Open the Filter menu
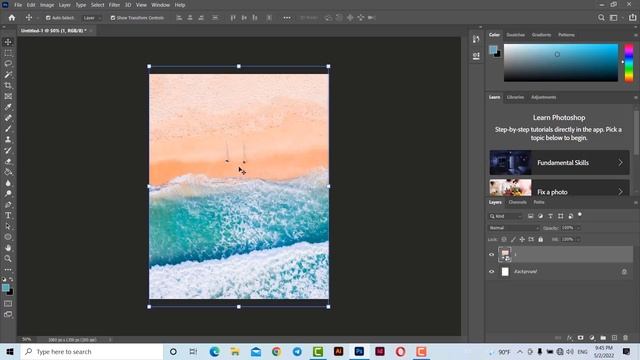The height and width of the screenshot is (360, 640). click(114, 5)
